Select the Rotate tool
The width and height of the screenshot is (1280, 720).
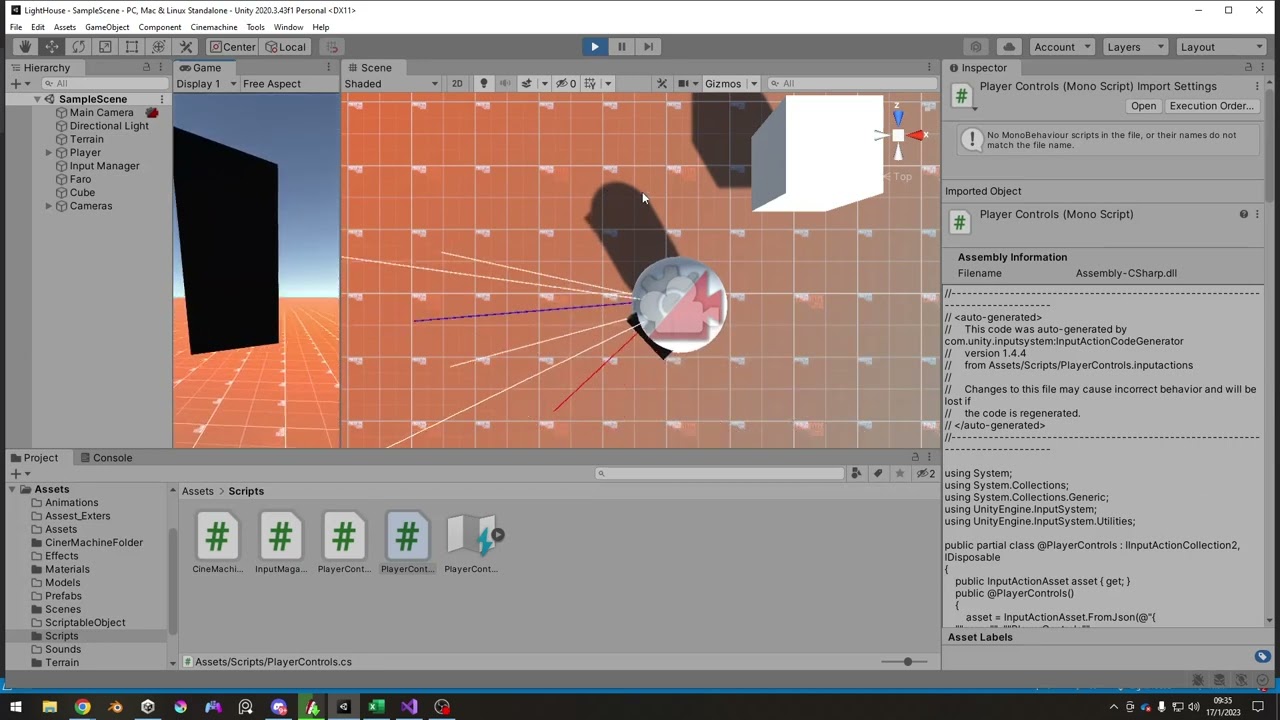pyautogui.click(x=78, y=47)
